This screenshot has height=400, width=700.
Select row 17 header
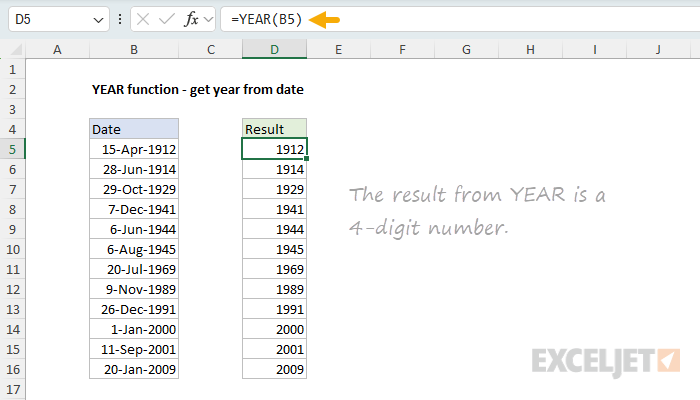[12, 389]
